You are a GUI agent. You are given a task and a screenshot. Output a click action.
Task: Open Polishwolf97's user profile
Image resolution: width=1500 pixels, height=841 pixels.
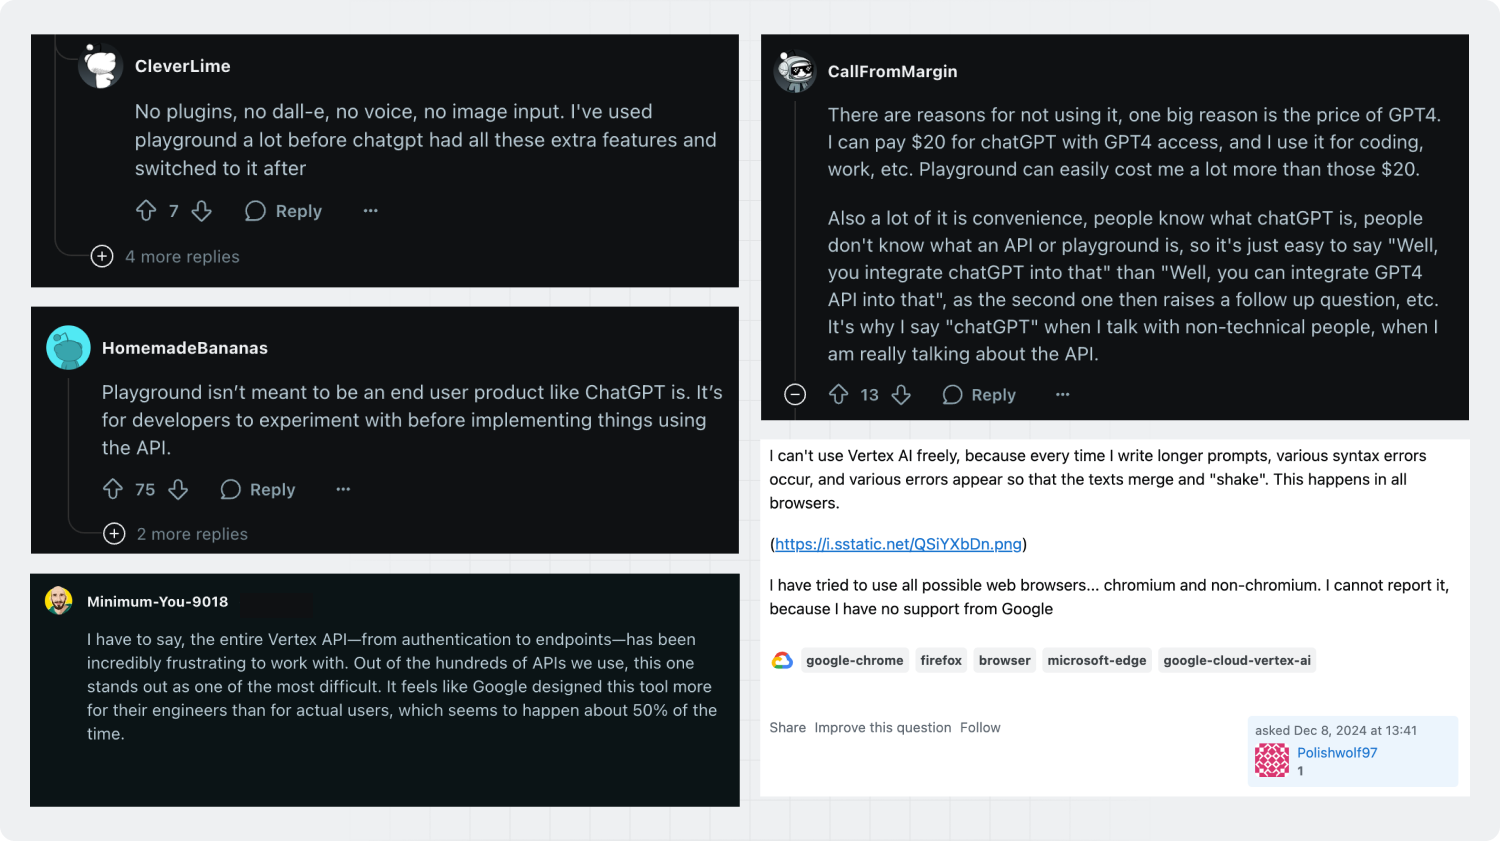point(1337,752)
